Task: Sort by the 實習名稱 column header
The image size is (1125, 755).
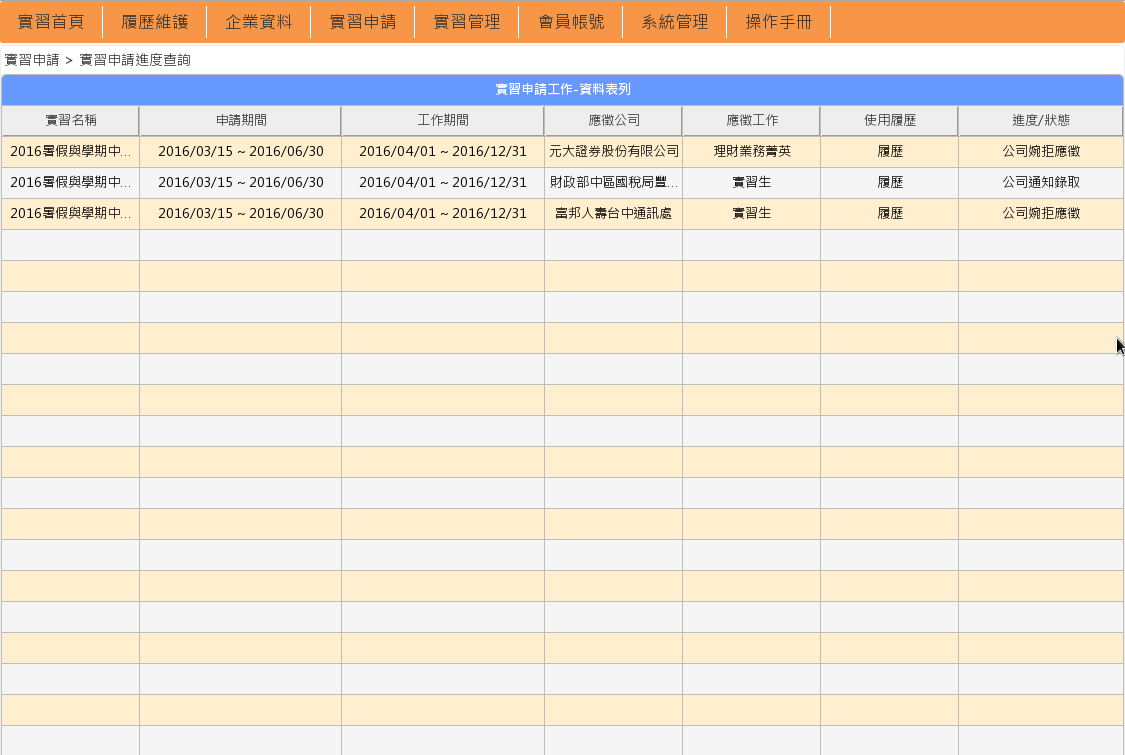Action: (x=70, y=121)
